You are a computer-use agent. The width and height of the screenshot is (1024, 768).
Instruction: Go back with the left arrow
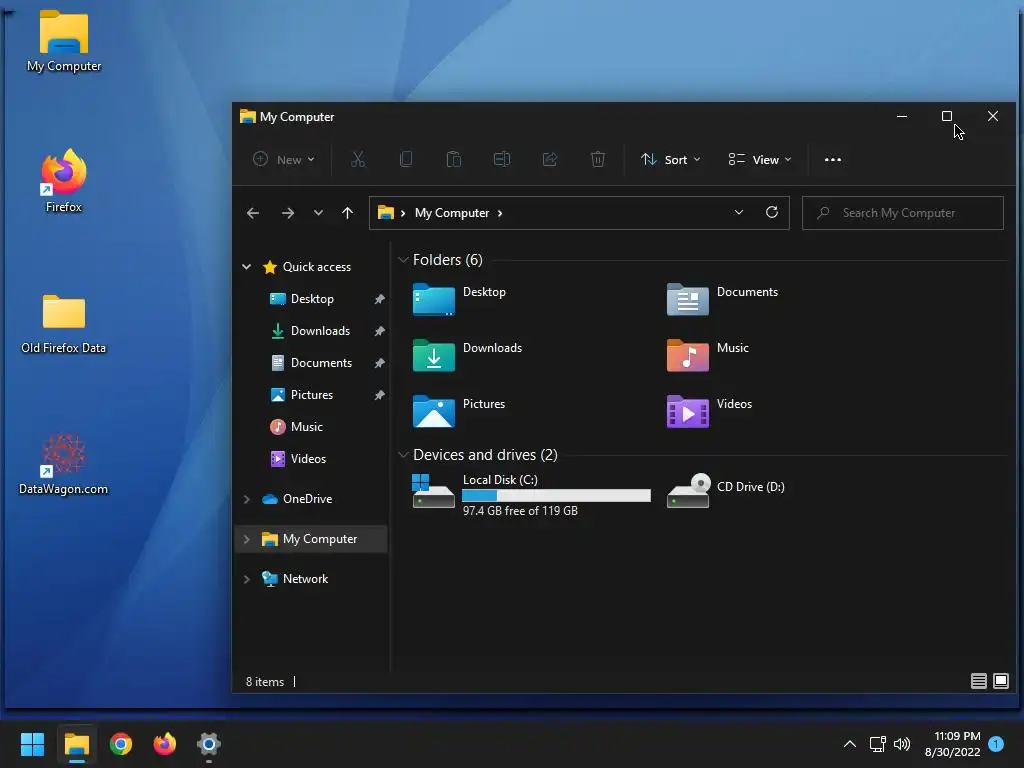click(253, 213)
